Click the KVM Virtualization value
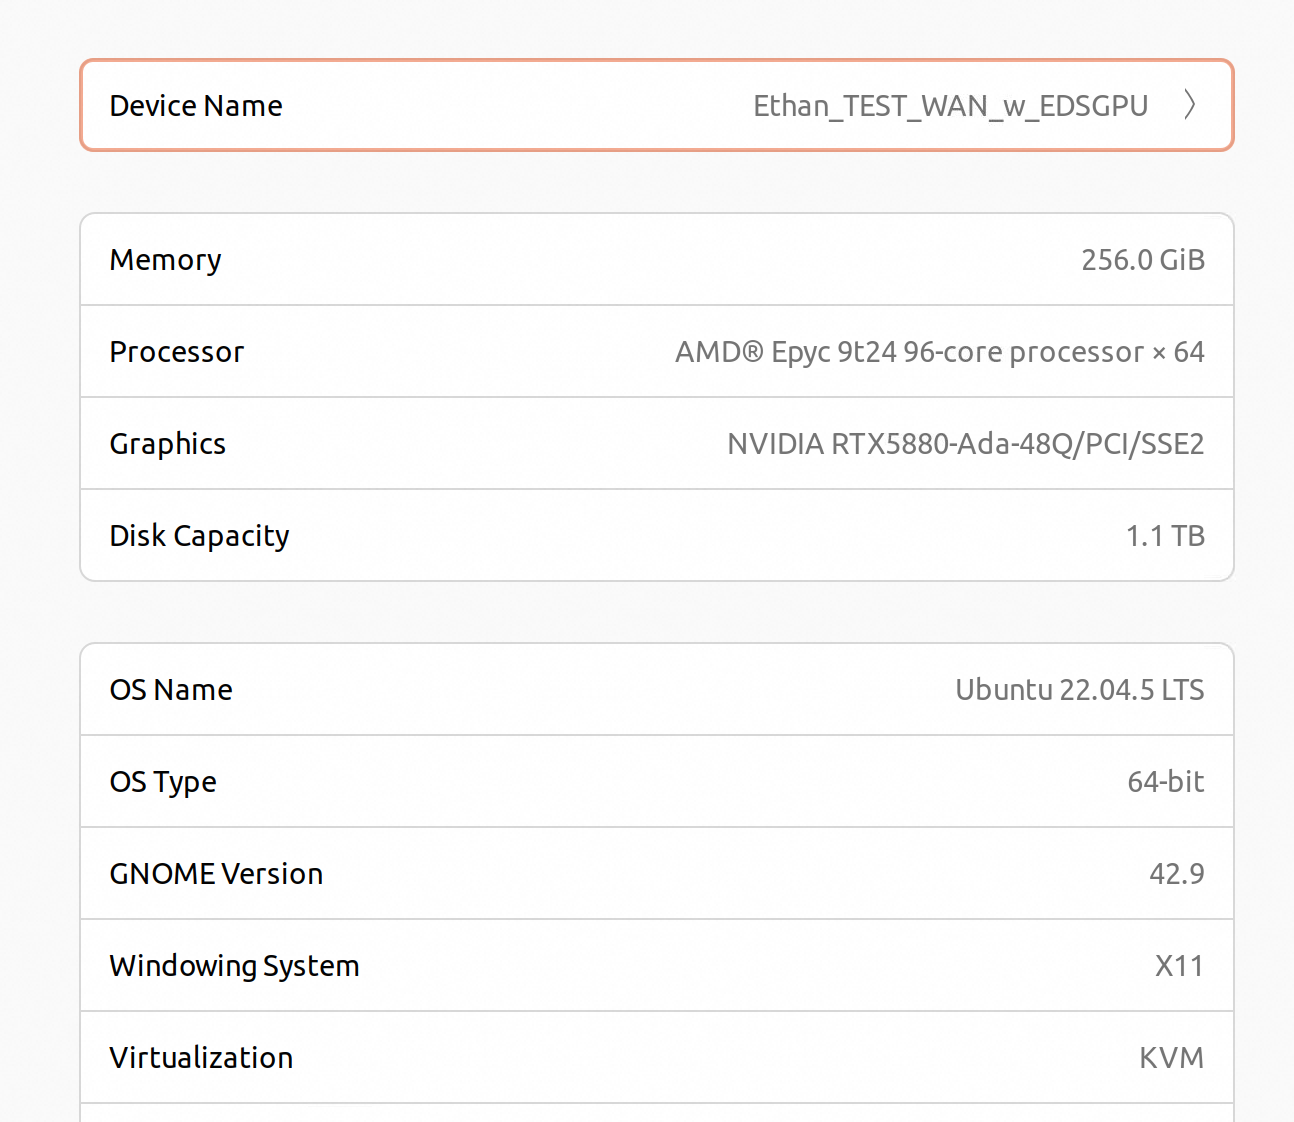 [1171, 1058]
